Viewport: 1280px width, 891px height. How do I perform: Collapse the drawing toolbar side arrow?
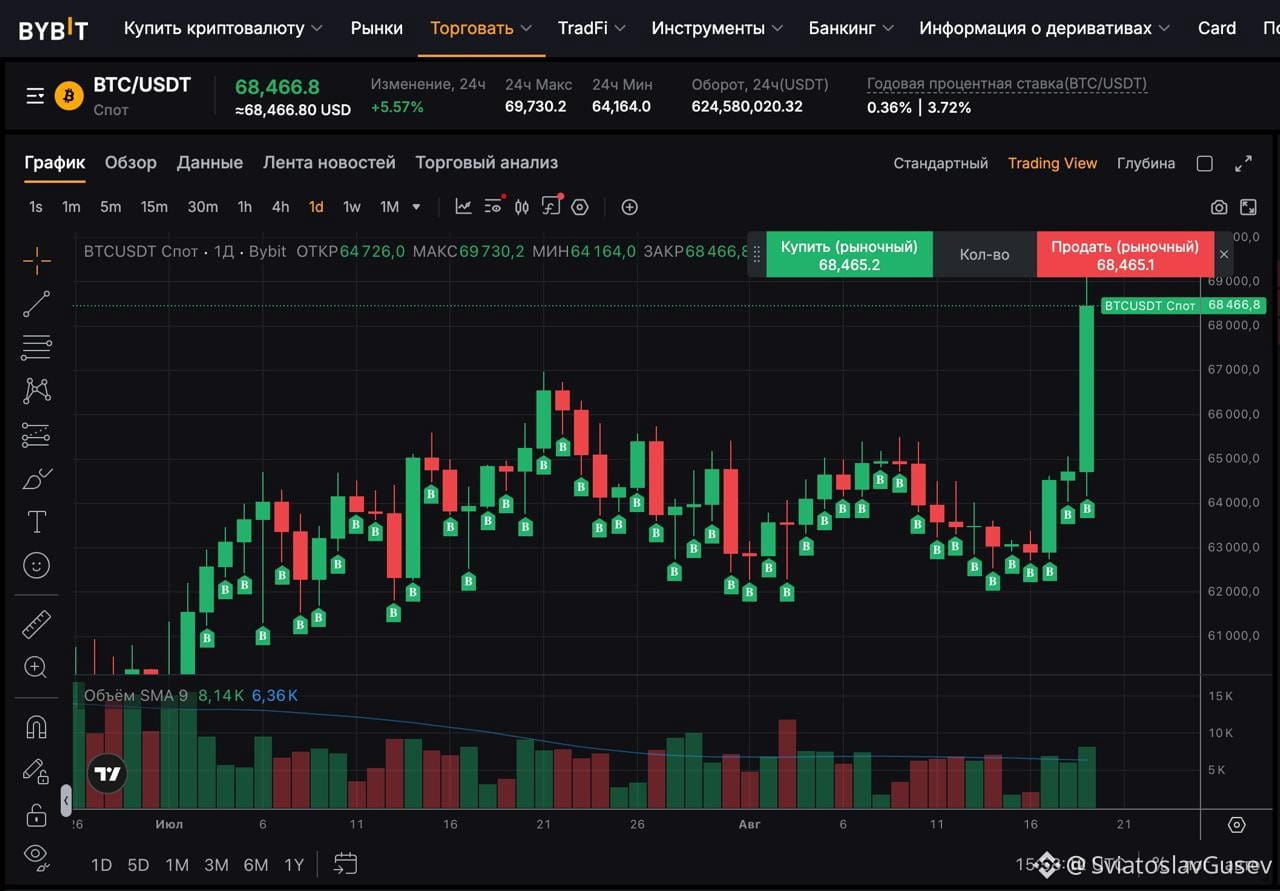[x=66, y=801]
